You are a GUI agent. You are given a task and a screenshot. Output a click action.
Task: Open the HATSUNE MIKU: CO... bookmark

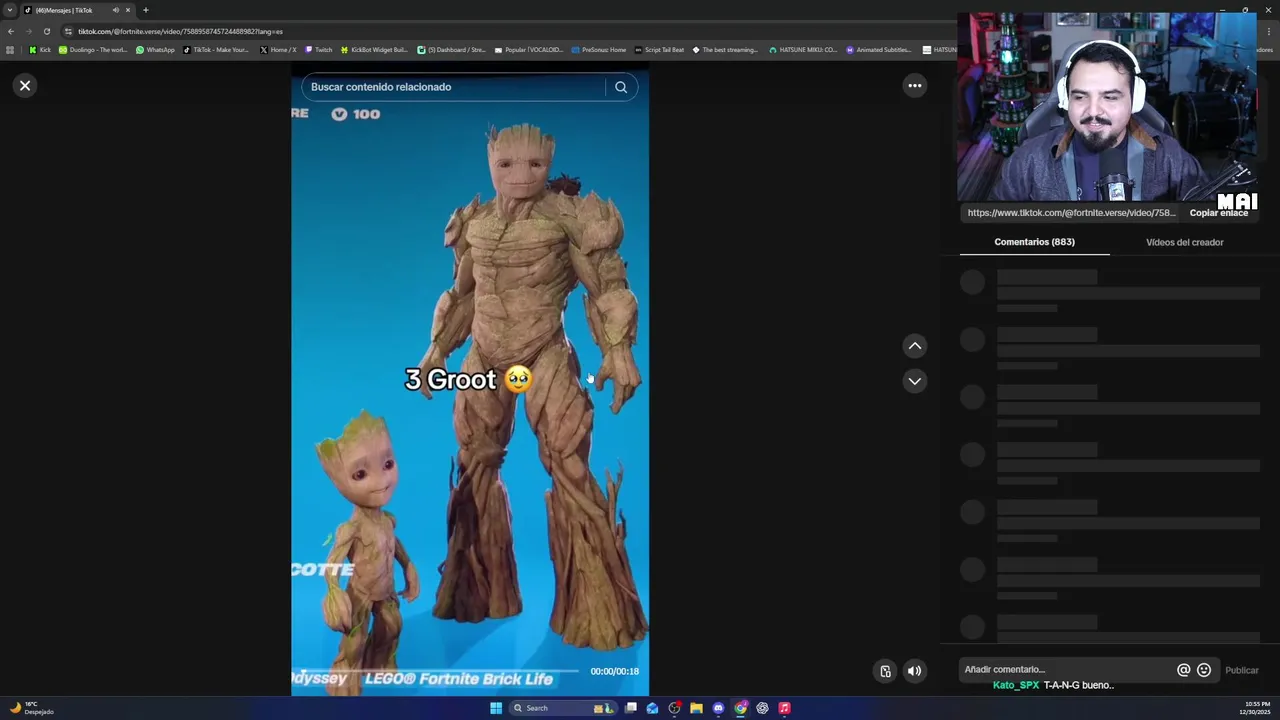pos(803,50)
